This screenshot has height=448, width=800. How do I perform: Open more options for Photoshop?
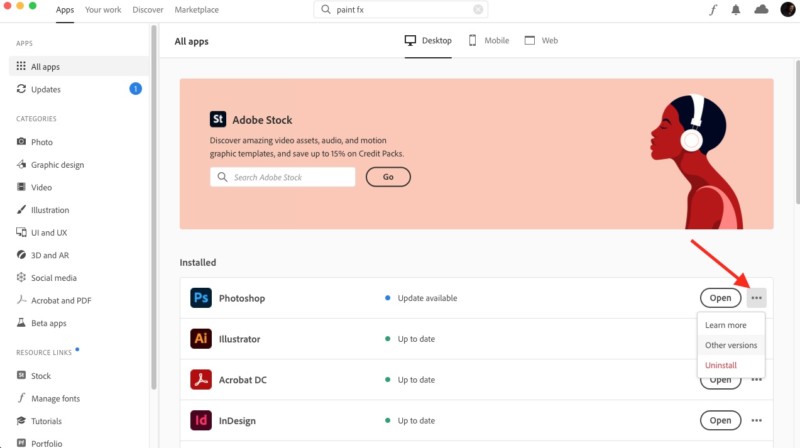(756, 298)
